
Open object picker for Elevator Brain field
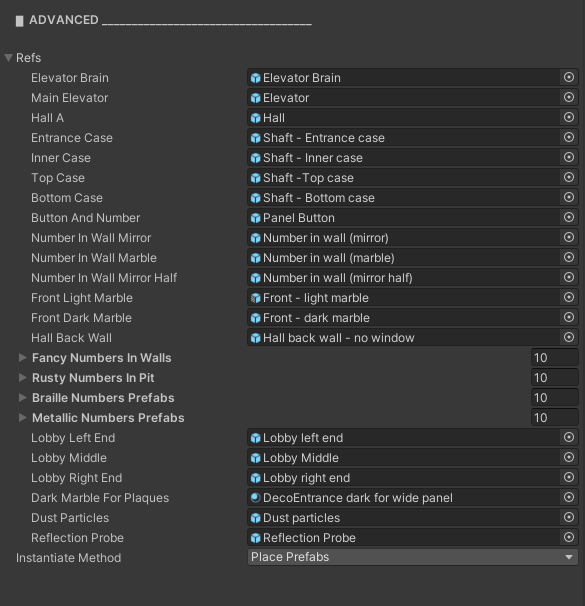pos(568,77)
